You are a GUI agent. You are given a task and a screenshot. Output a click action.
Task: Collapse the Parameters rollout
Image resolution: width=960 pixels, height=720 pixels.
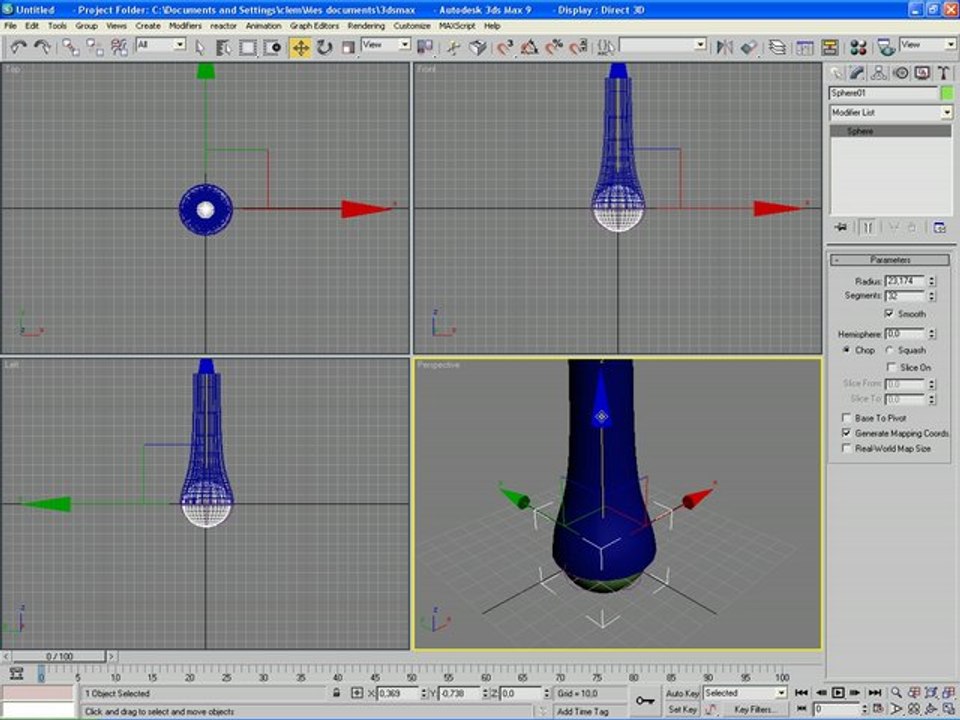(890, 260)
